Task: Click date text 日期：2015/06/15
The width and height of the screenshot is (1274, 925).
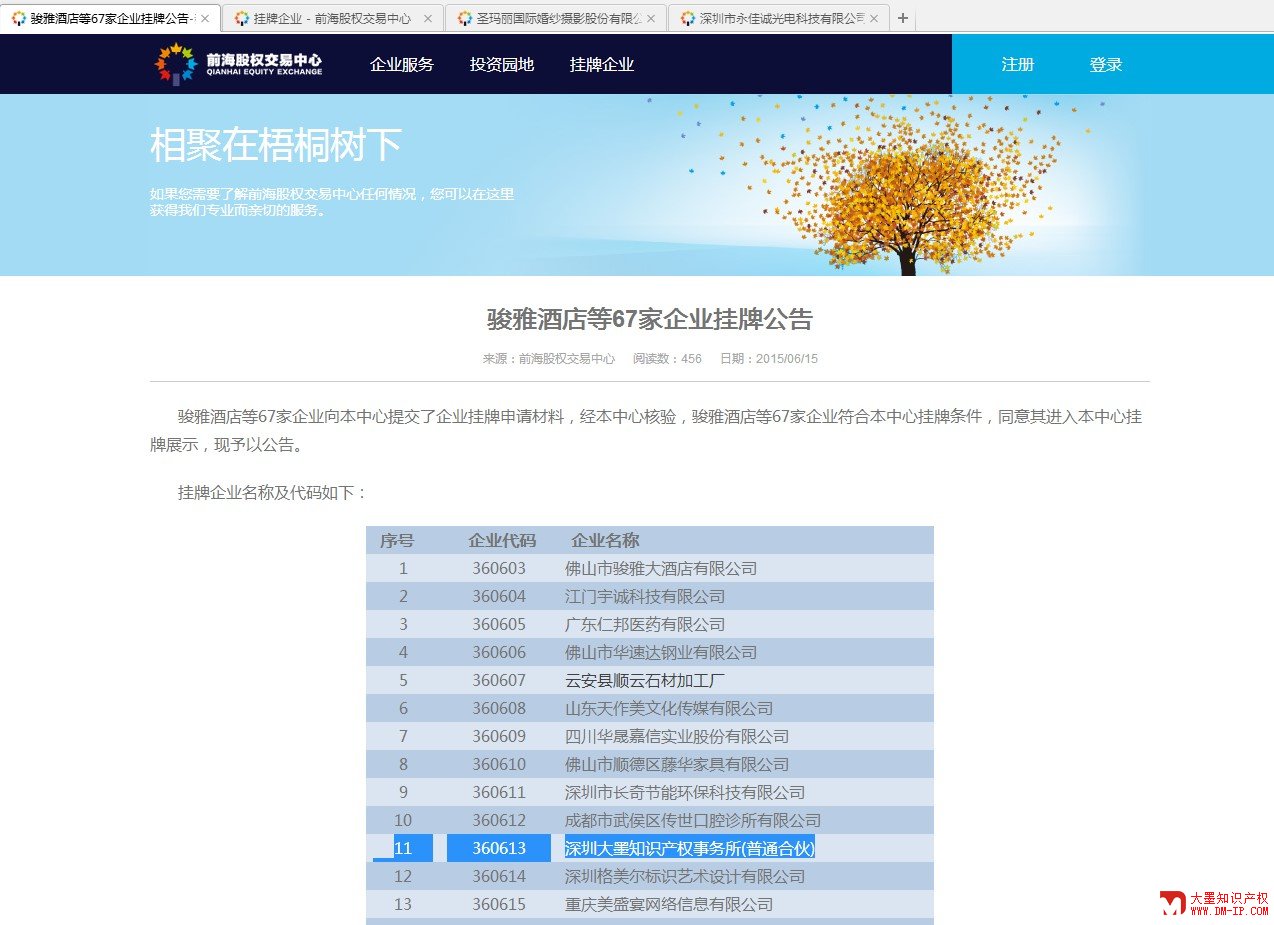Action: tap(769, 358)
